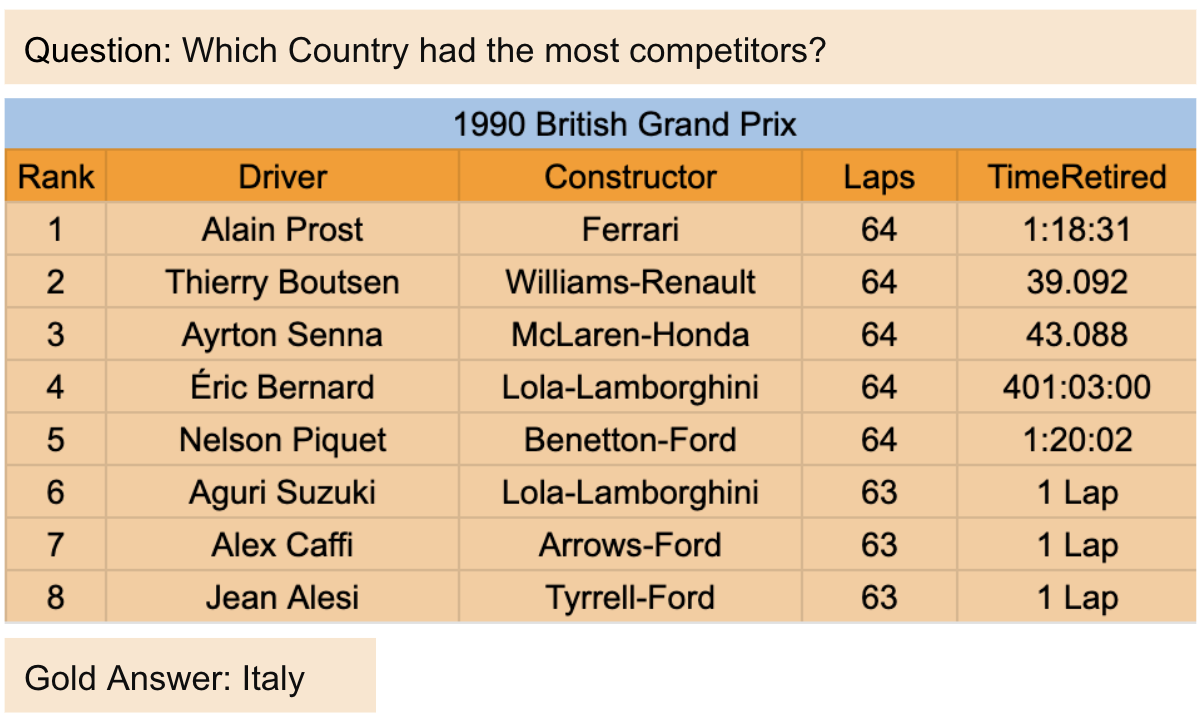Select the Jean Alesi cell
This screenshot has width=1204, height=722.
(282, 598)
